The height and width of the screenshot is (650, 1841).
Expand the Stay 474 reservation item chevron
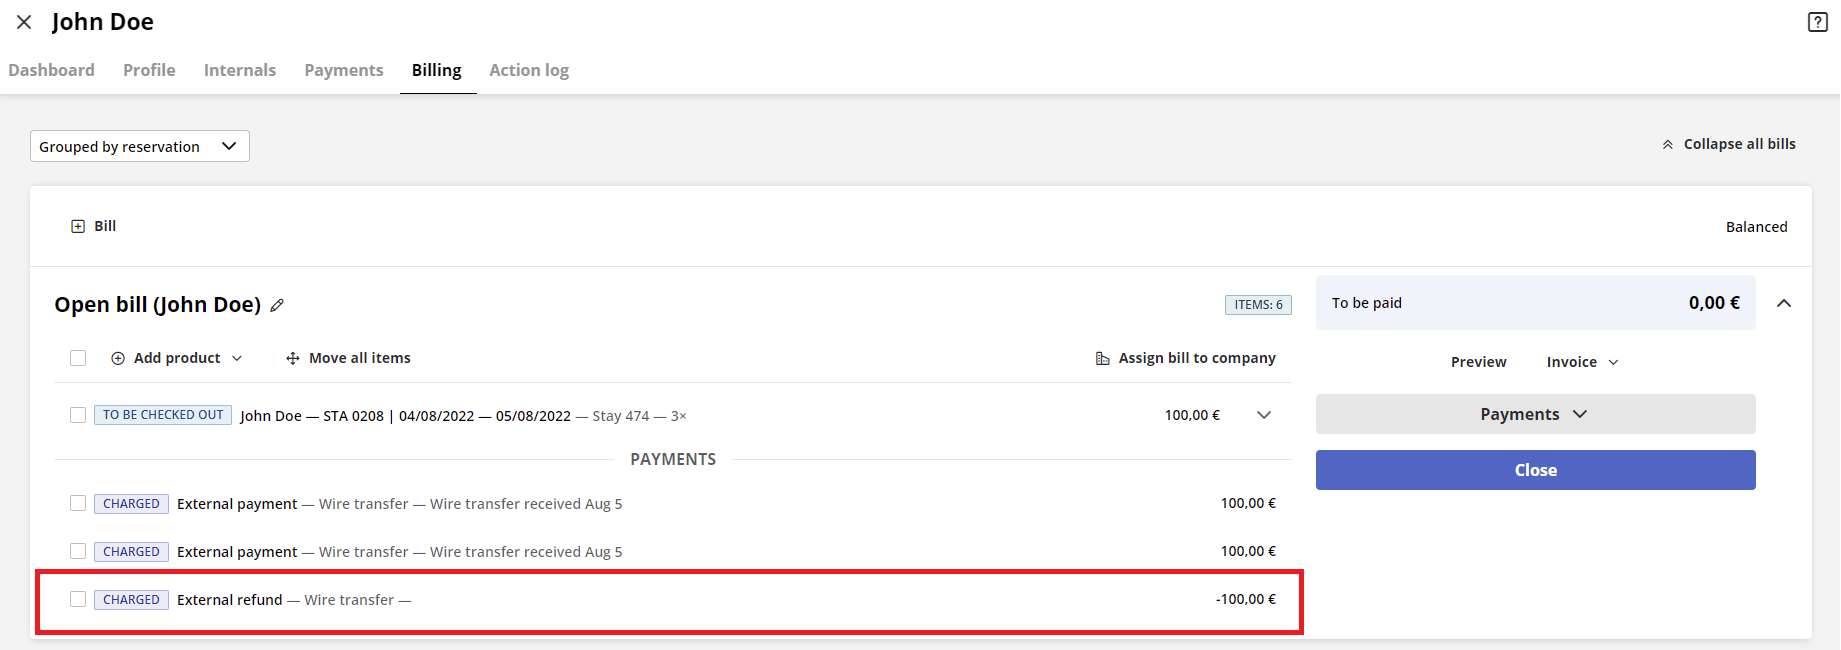click(x=1264, y=415)
